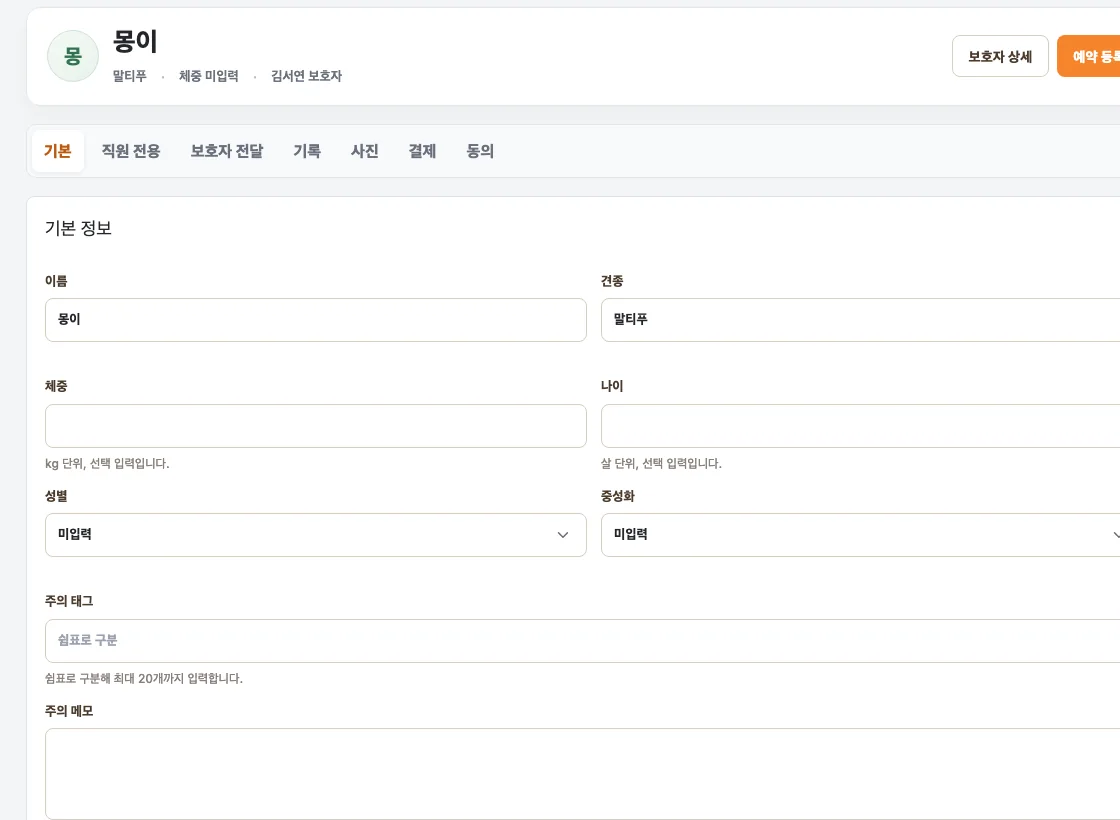Screen dimensions: 1120x820
Task: Click the 몽이 heading title
Action: click(135, 41)
